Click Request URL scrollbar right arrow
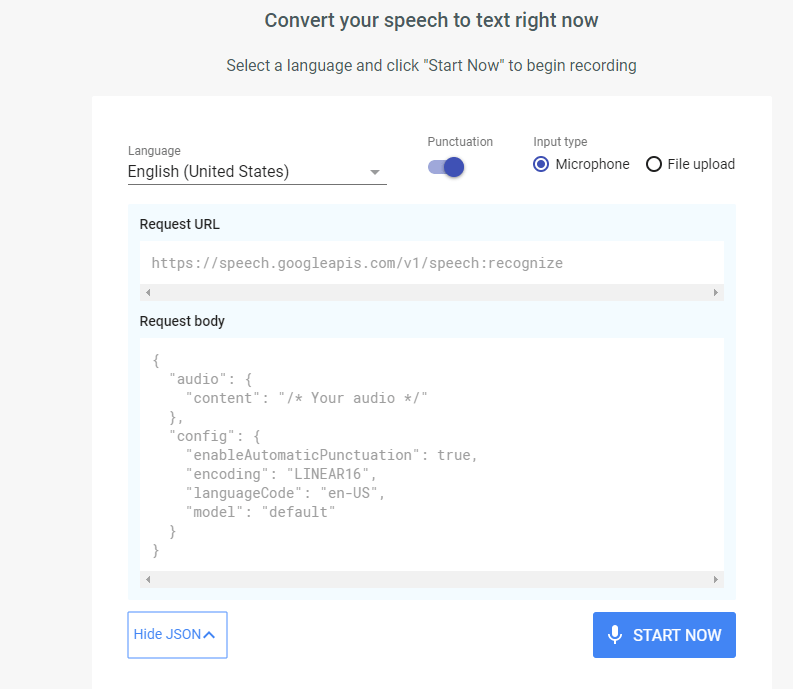Image resolution: width=793 pixels, height=689 pixels. [715, 293]
